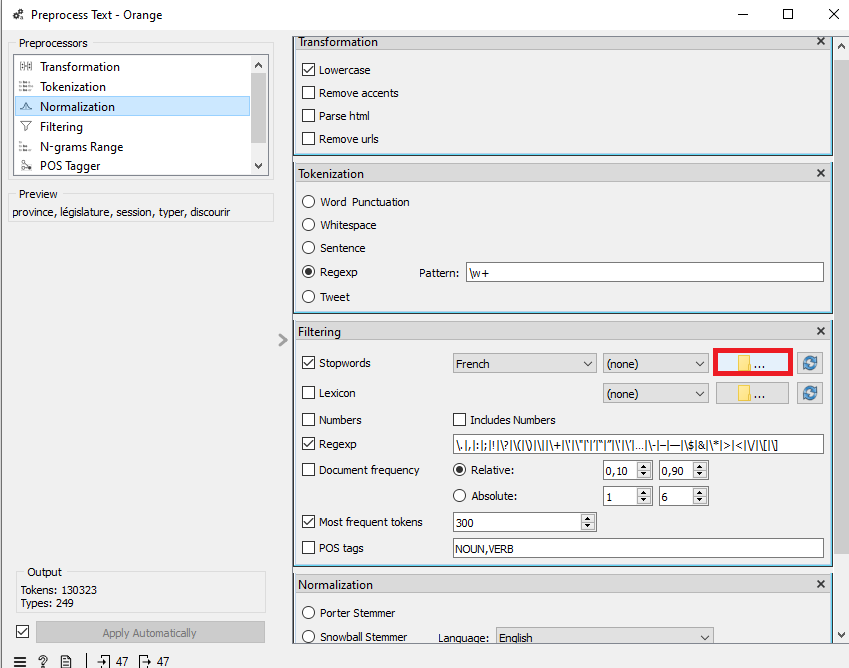Viewport: 849px width, 668px height.
Task: Expand the stemmer Language dropdown set to English
Action: click(606, 637)
